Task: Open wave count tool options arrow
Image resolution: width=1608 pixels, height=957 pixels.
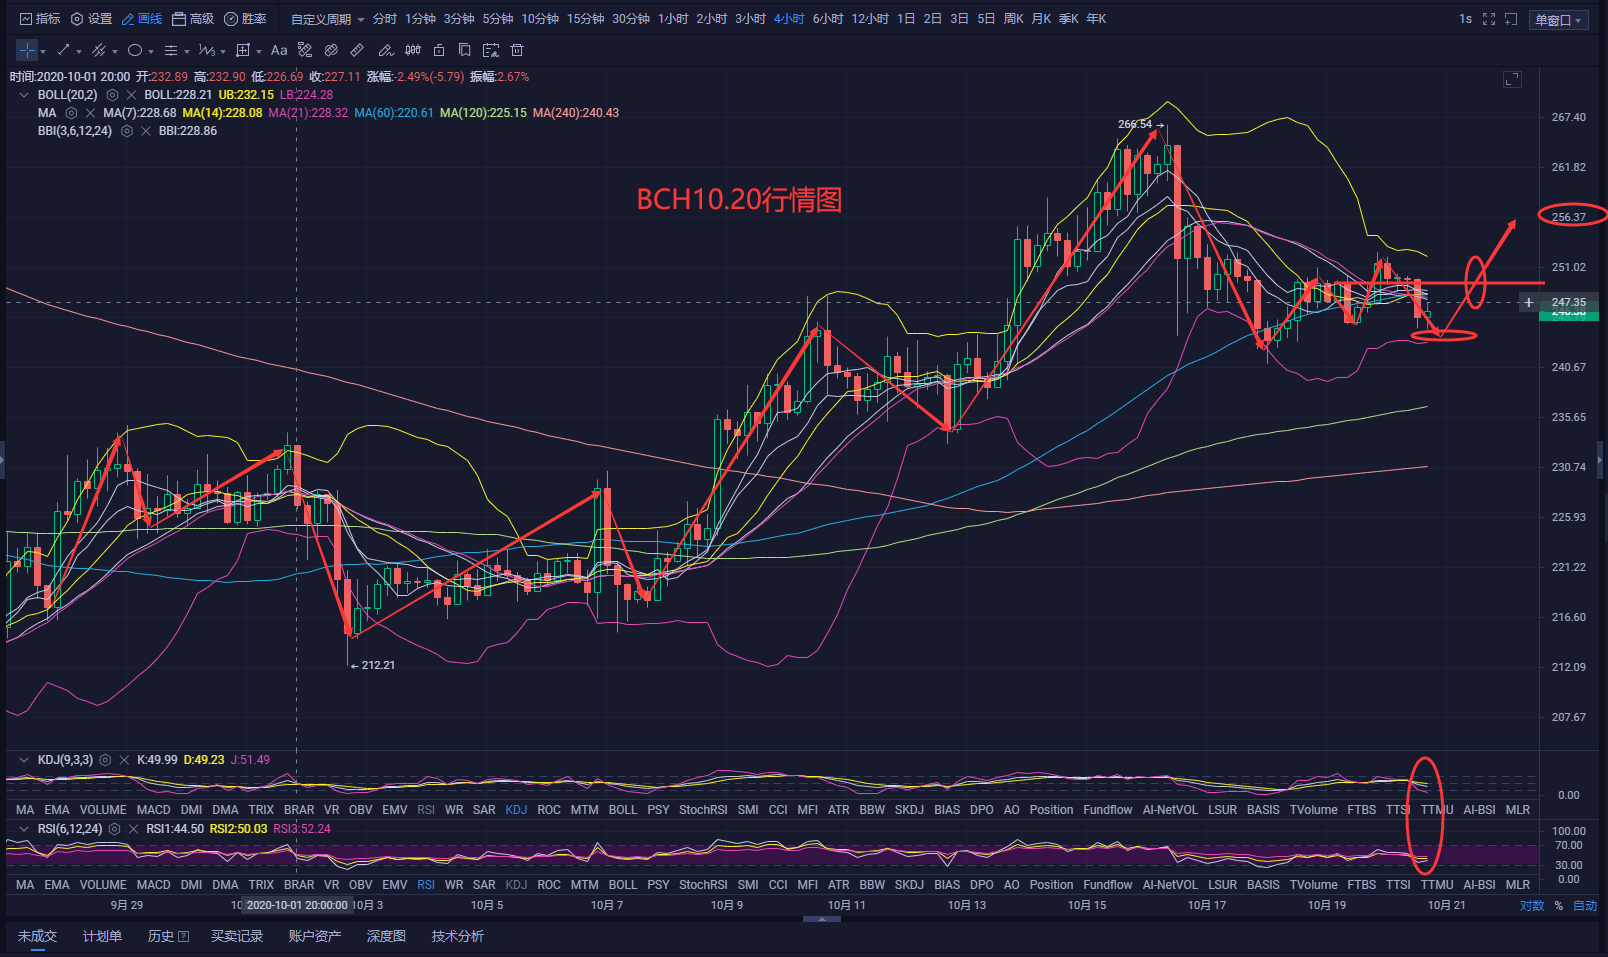Action: (x=223, y=51)
